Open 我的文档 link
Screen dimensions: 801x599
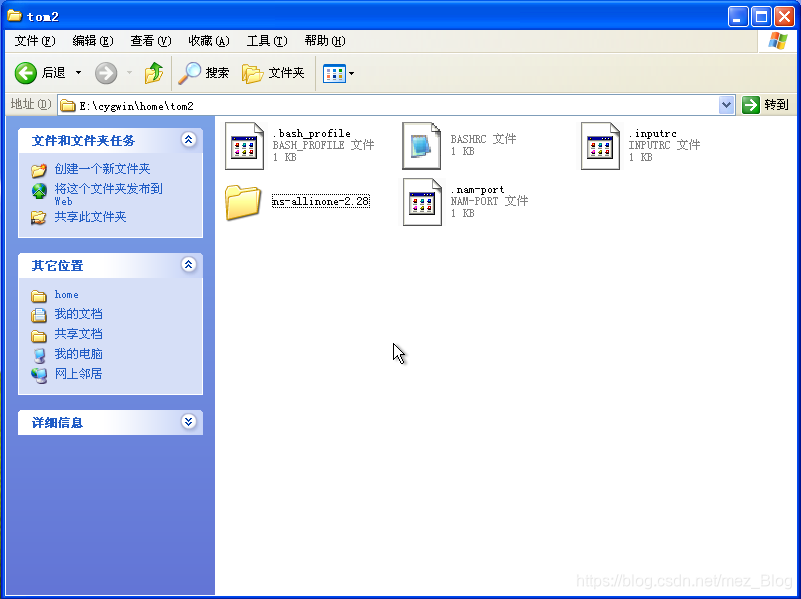tap(78, 314)
